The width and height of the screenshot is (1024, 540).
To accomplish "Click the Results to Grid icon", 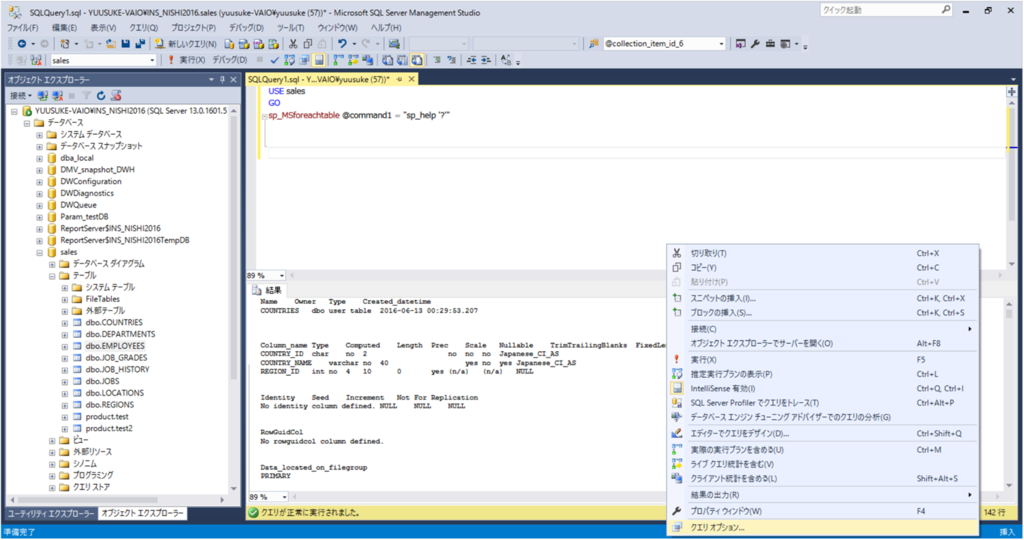I will pyautogui.click(x=402, y=60).
